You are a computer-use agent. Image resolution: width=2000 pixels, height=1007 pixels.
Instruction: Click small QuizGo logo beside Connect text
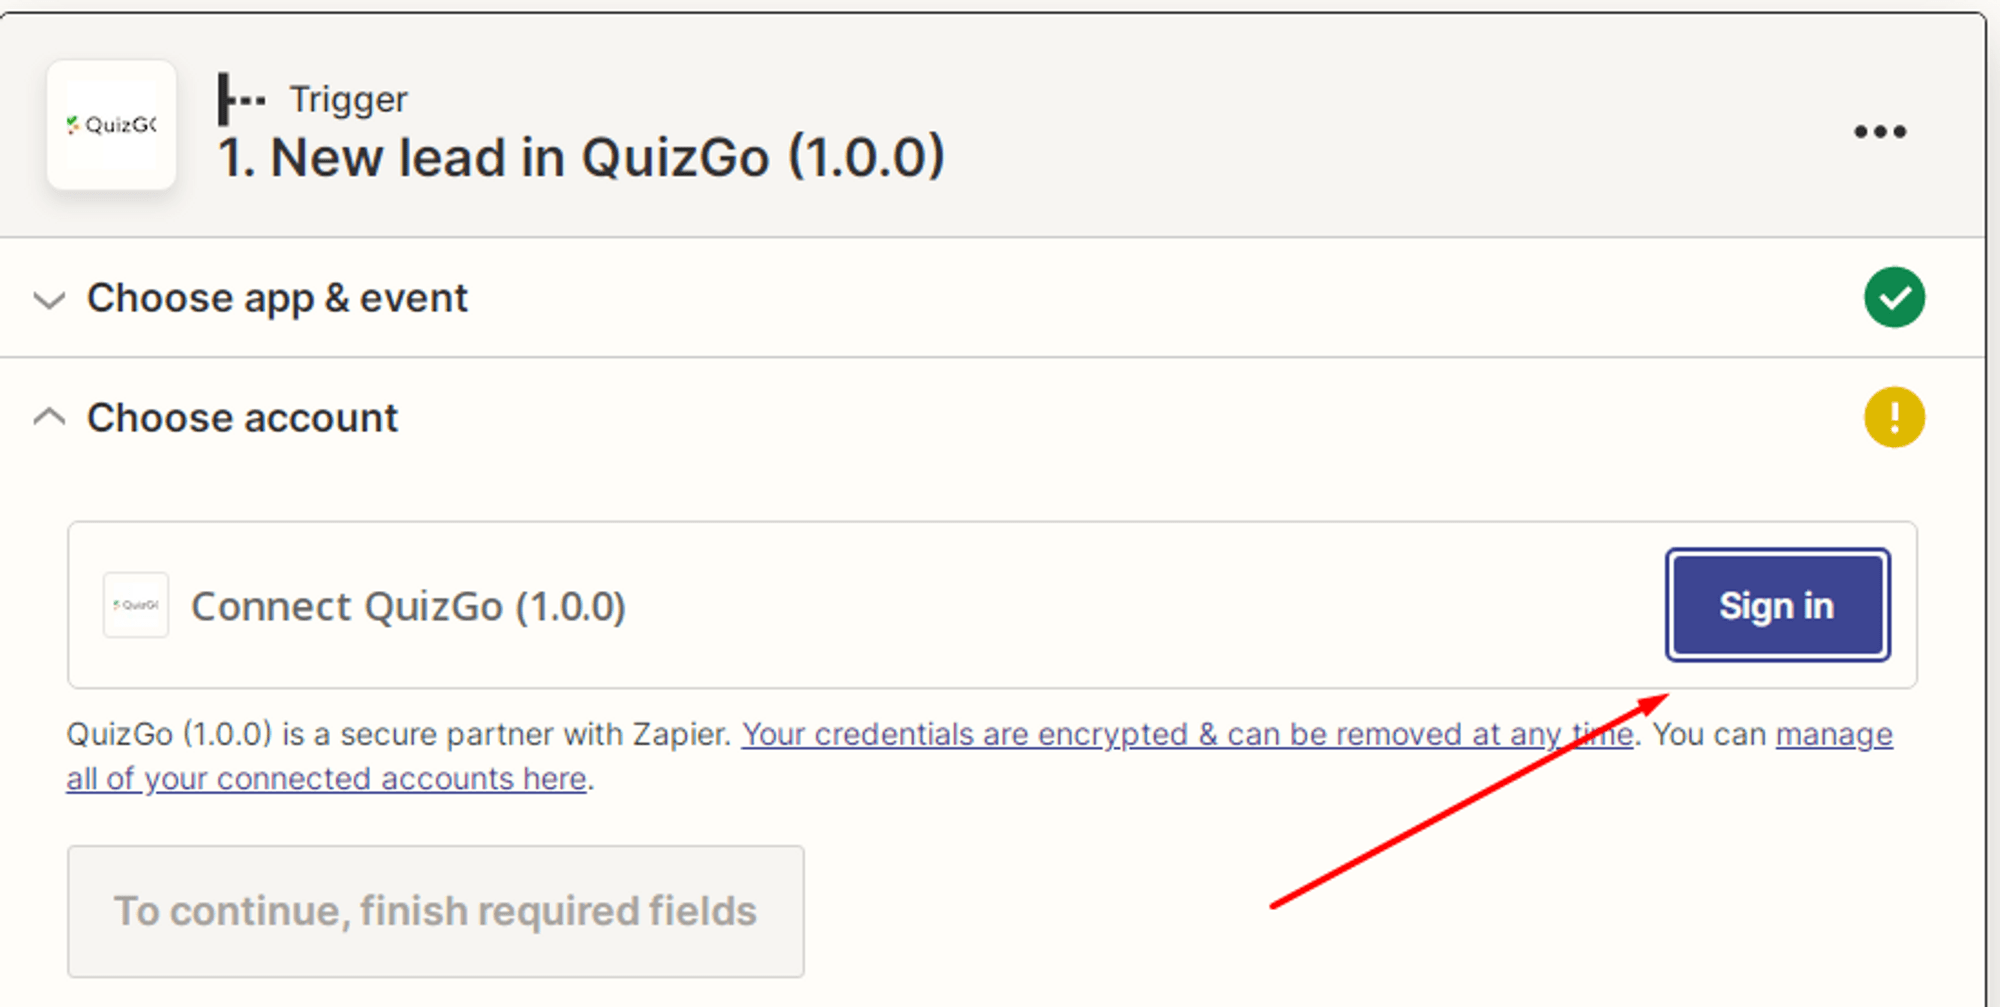[x=136, y=605]
